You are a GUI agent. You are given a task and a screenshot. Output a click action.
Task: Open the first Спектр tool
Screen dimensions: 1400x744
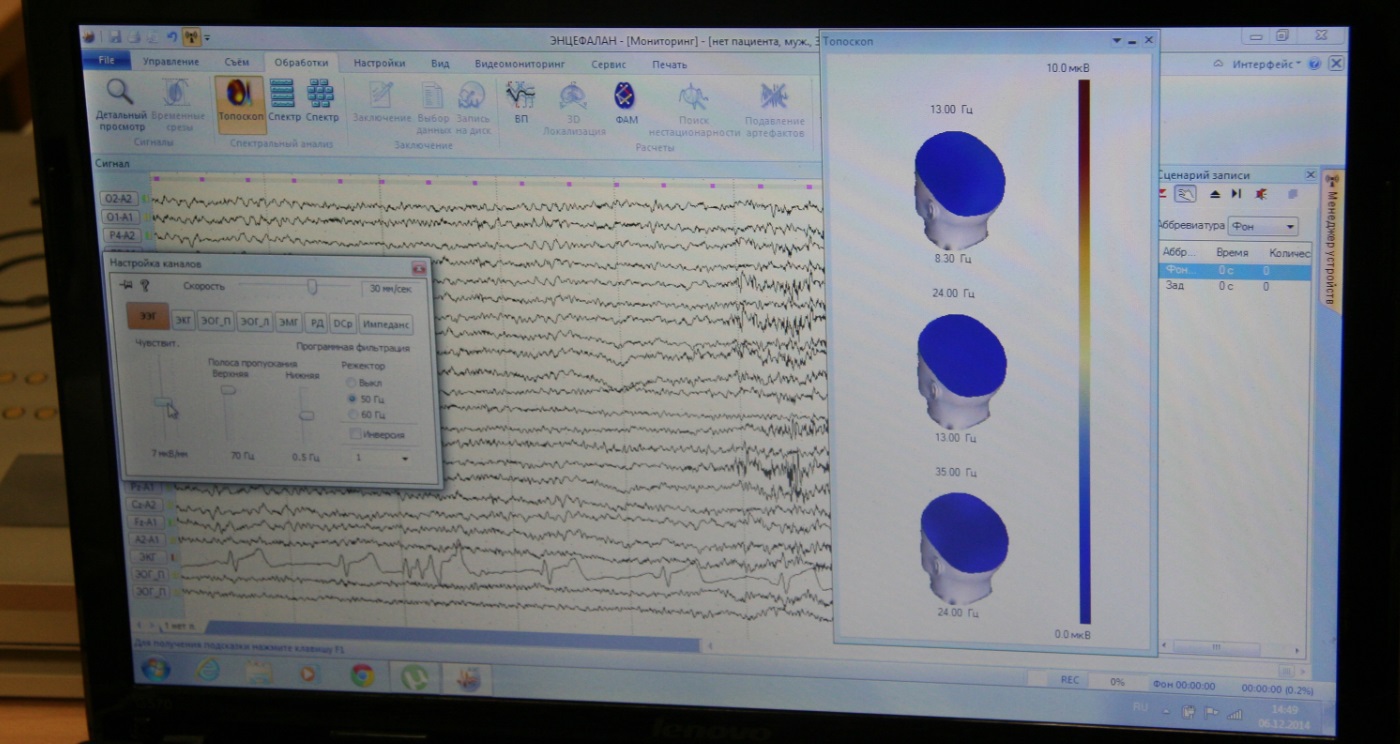(x=284, y=102)
